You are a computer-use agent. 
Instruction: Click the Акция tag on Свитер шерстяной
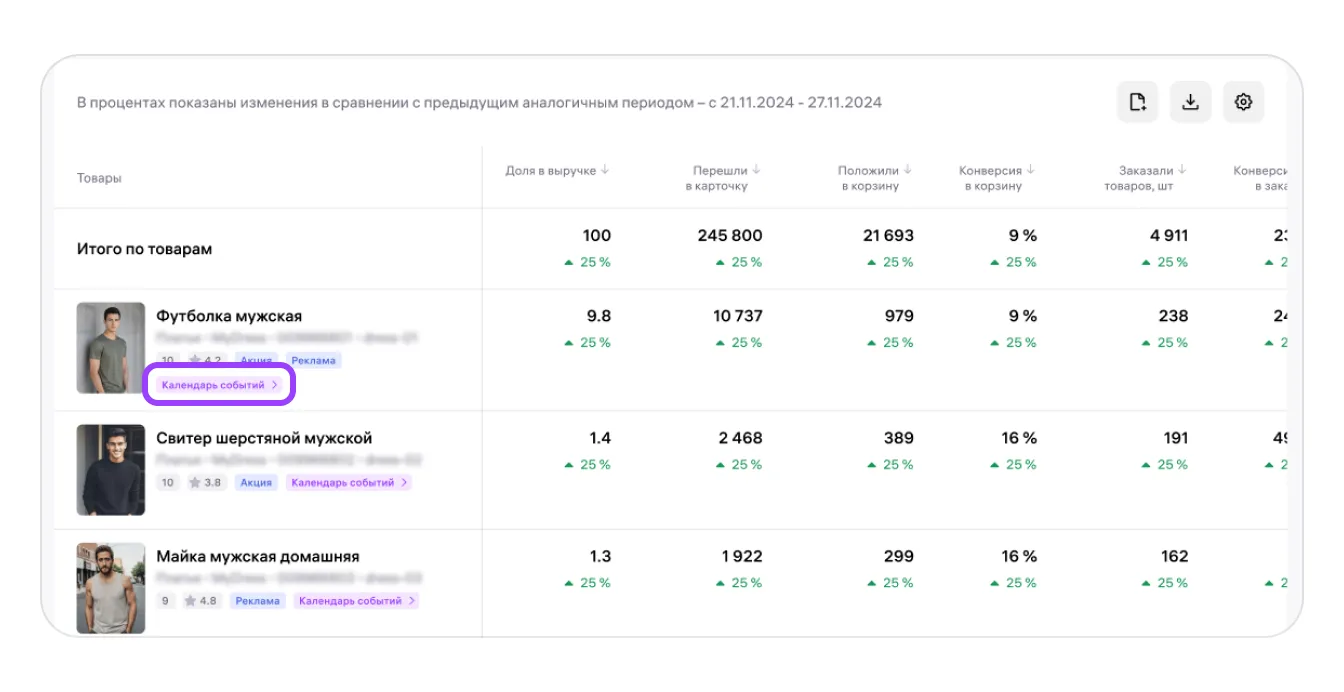click(x=256, y=483)
